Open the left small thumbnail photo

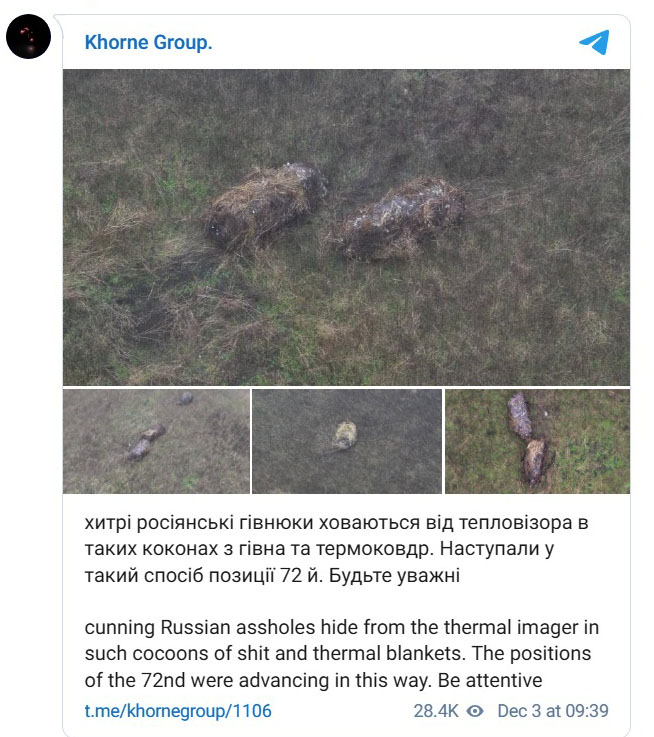coord(157,441)
